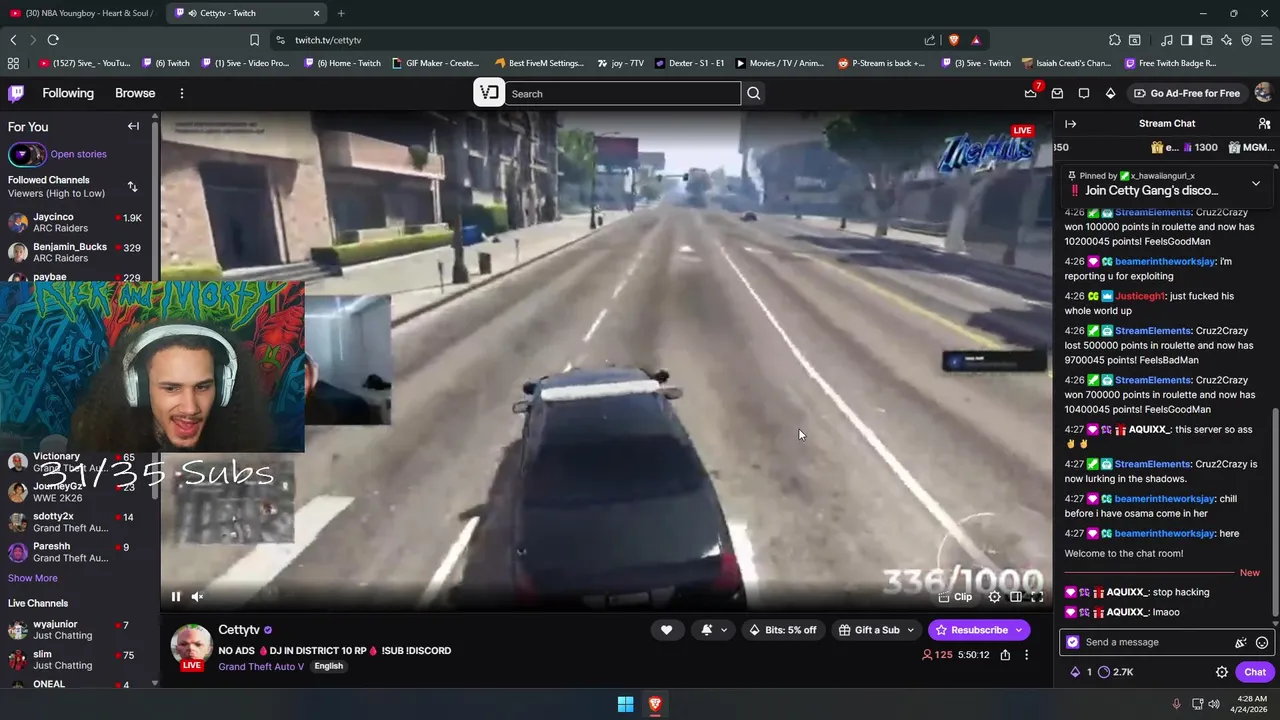This screenshot has width=1280, height=720.
Task: Open browser extensions puzzle icon
Action: [x=1114, y=40]
